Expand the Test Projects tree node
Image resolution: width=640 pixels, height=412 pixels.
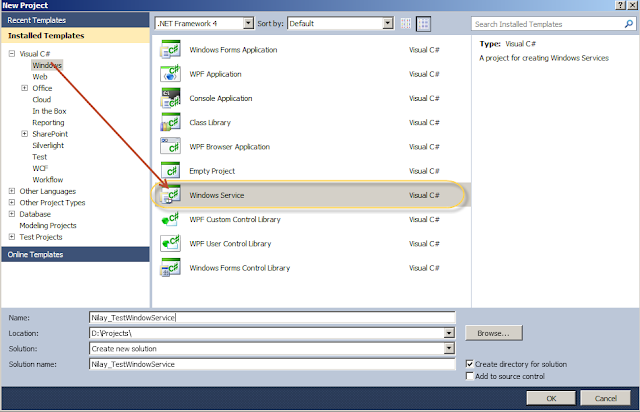pos(12,236)
